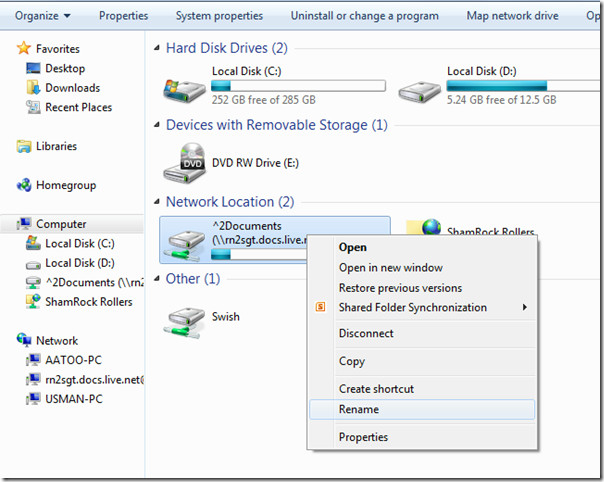Expand the Shared Folder Synchronization submenu arrow
This screenshot has height=482, width=604.
click(x=525, y=308)
